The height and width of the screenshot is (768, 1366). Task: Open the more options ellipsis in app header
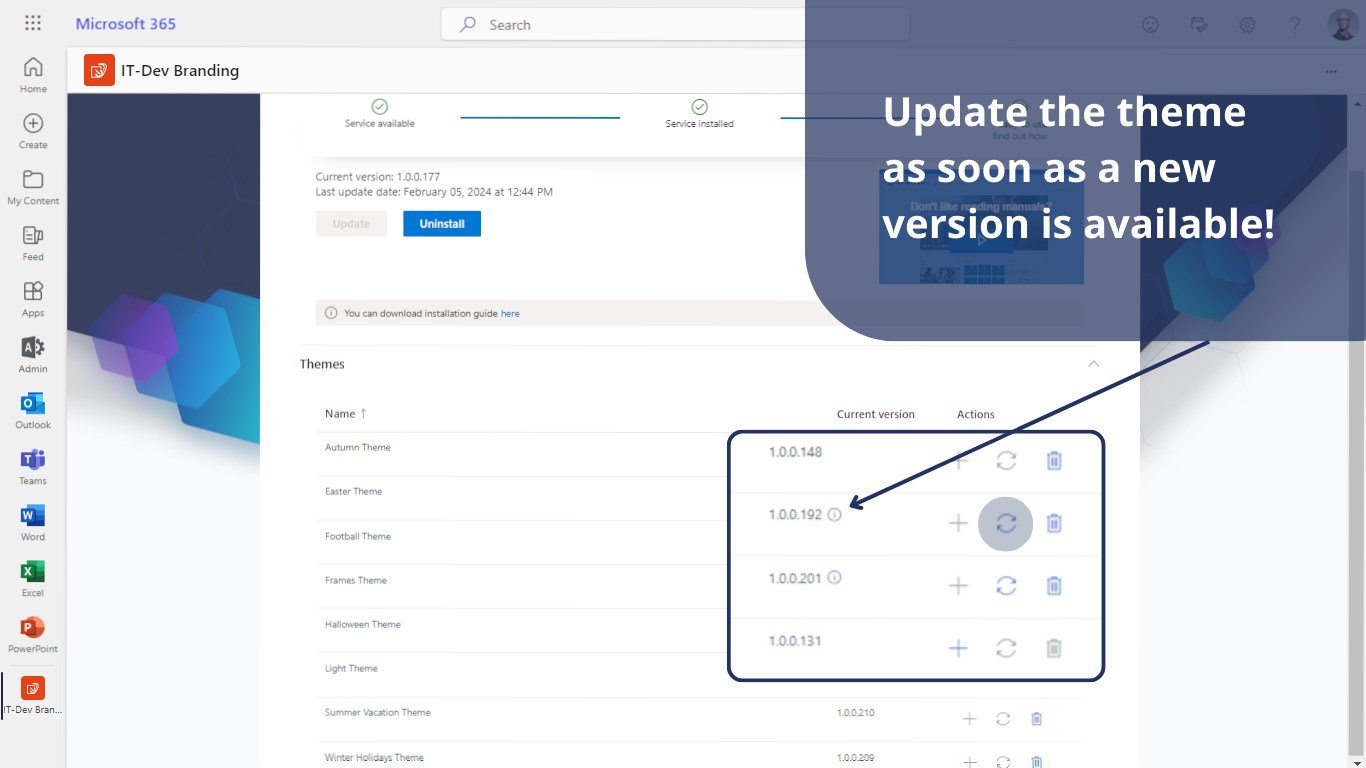tap(1331, 71)
